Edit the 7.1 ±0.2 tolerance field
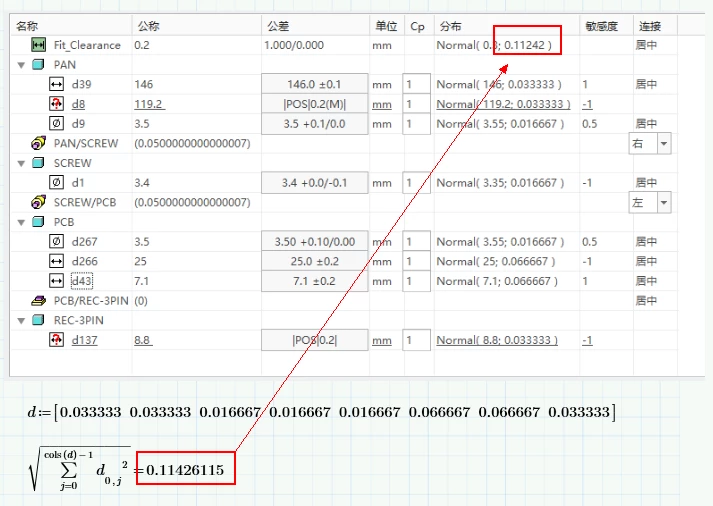Viewport: 713px width, 506px height. click(315, 281)
